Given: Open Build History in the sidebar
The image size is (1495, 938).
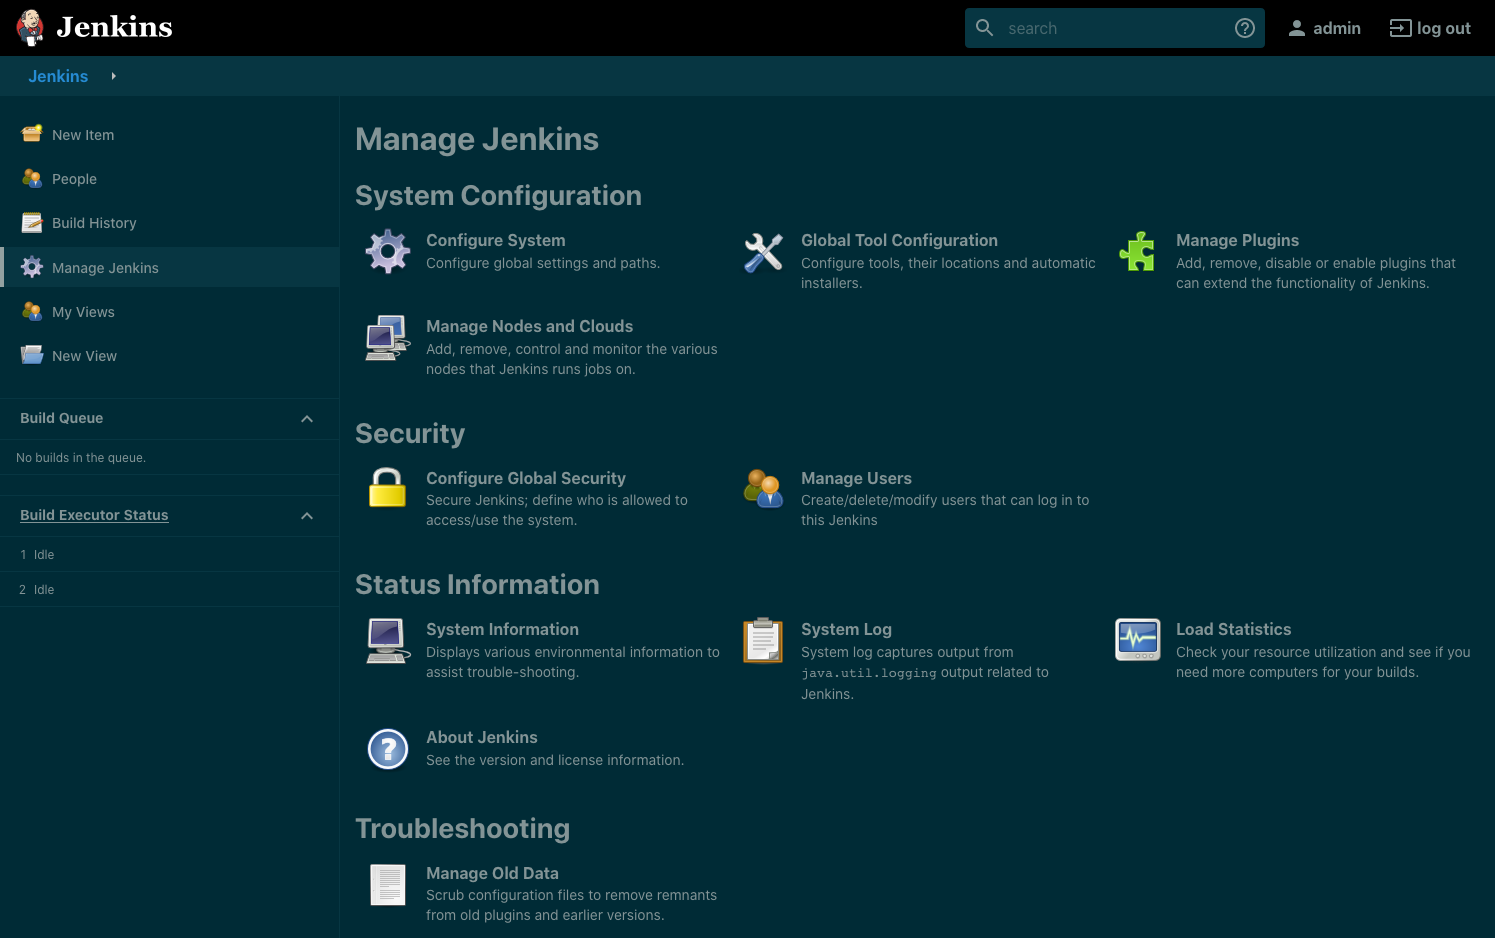Looking at the screenshot, I should pyautogui.click(x=94, y=223).
